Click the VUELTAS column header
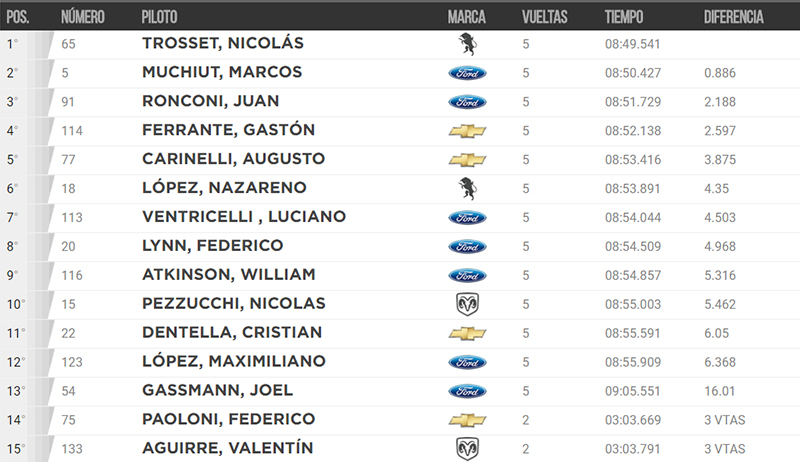This screenshot has width=800, height=462. (544, 17)
